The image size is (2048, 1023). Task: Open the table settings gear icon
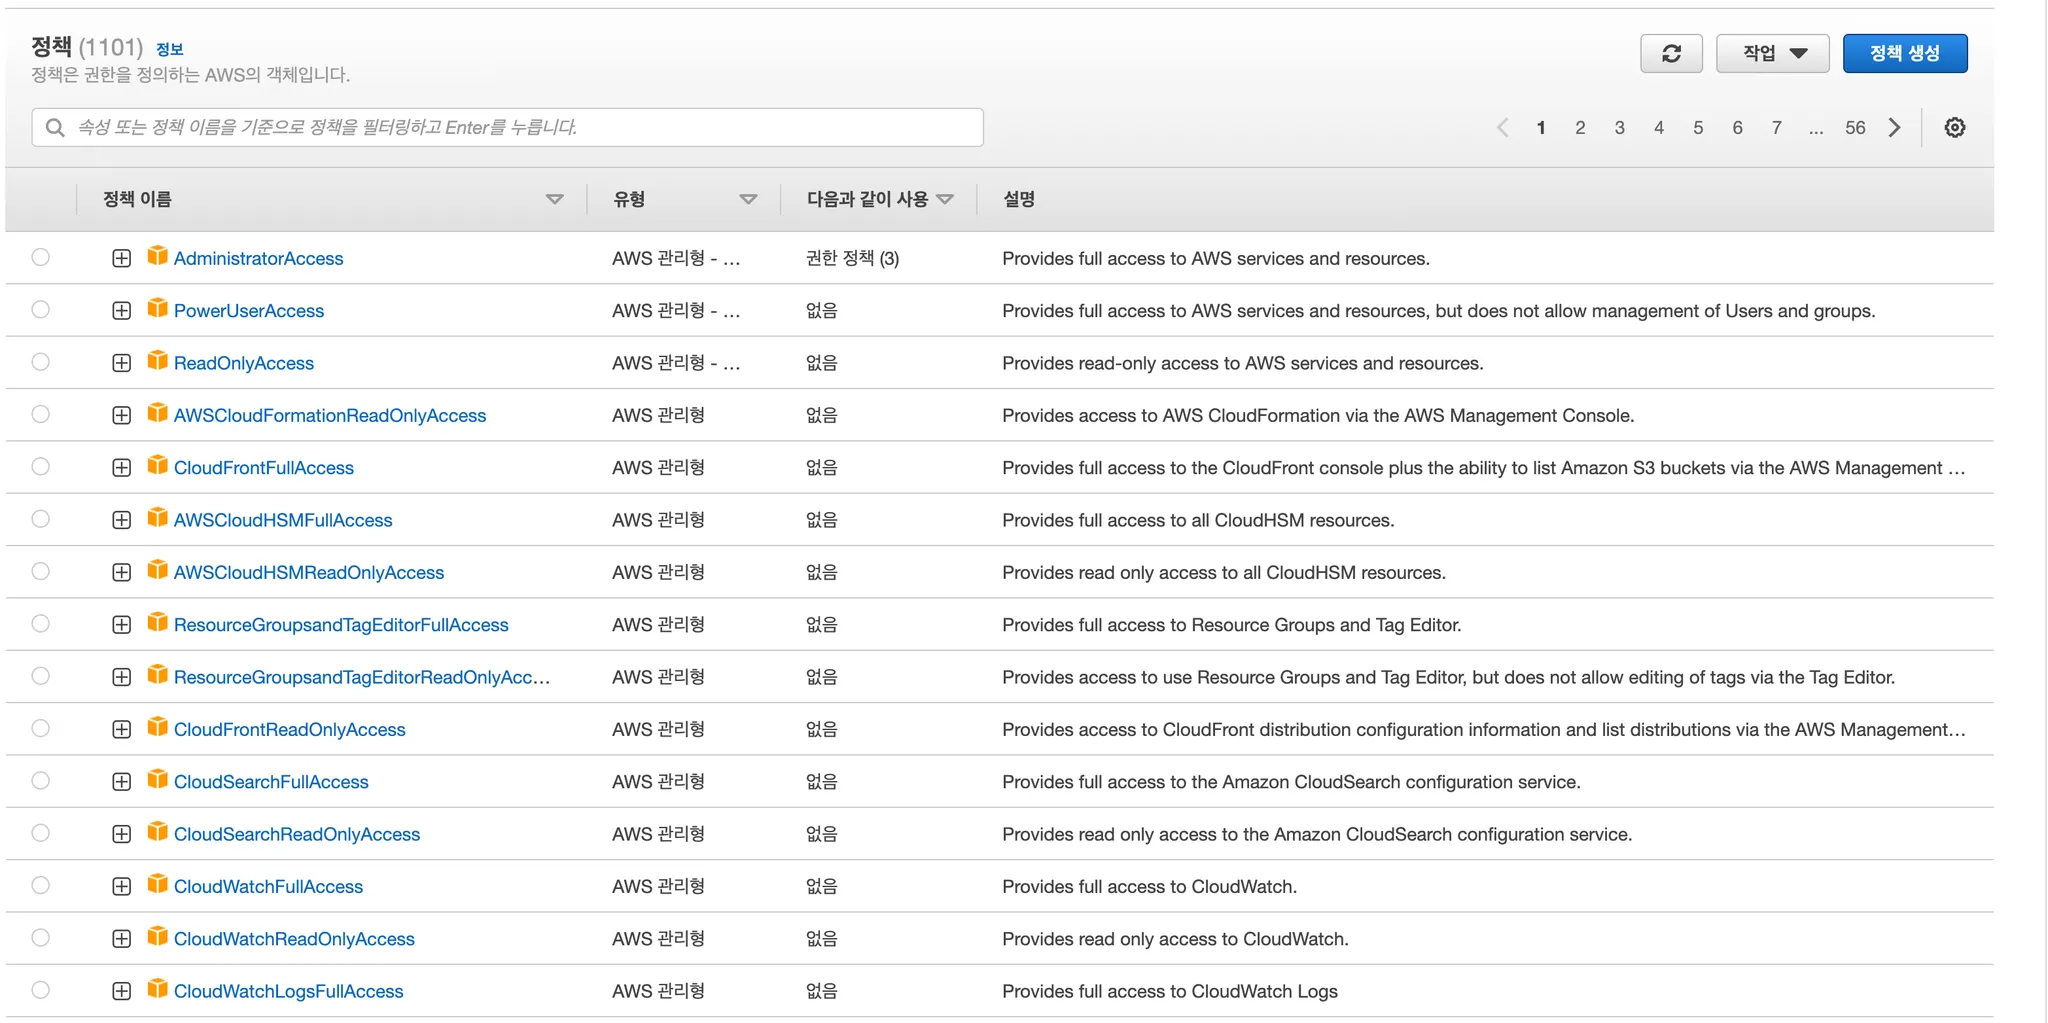pos(1954,128)
